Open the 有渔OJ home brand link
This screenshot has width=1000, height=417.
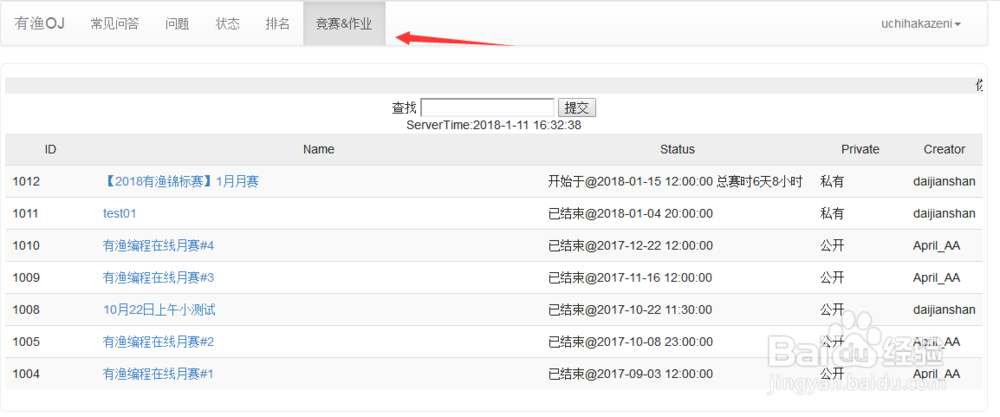40,24
